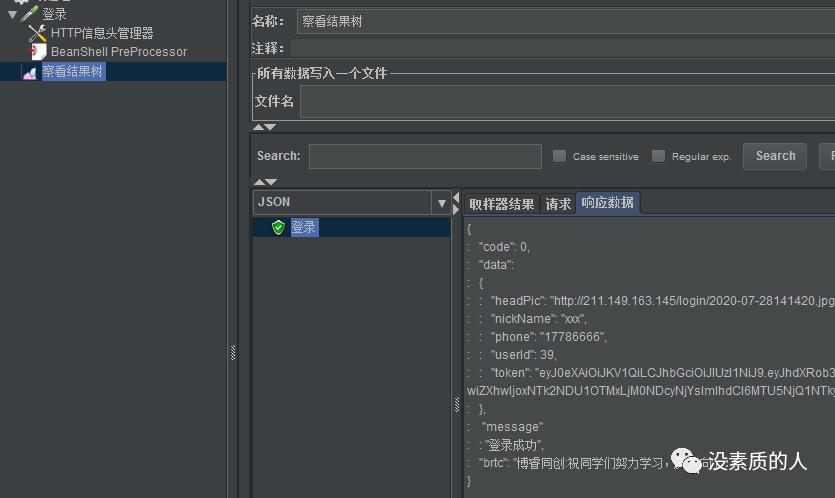Click the "userId": 39 line
The height and width of the screenshot is (498, 835).
coord(523,355)
